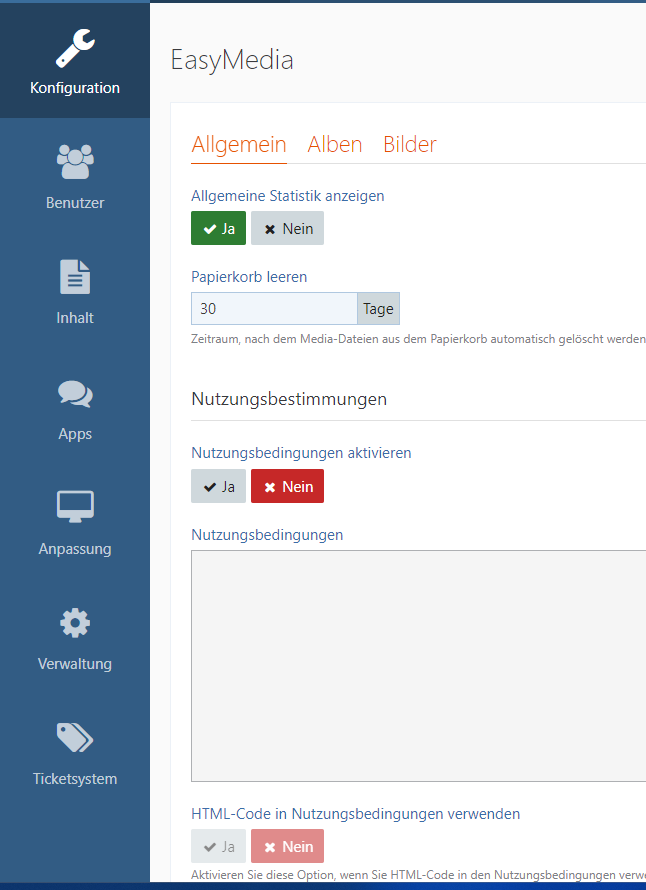Open Apps speech bubbles icon
The width and height of the screenshot is (646, 890).
[75, 393]
